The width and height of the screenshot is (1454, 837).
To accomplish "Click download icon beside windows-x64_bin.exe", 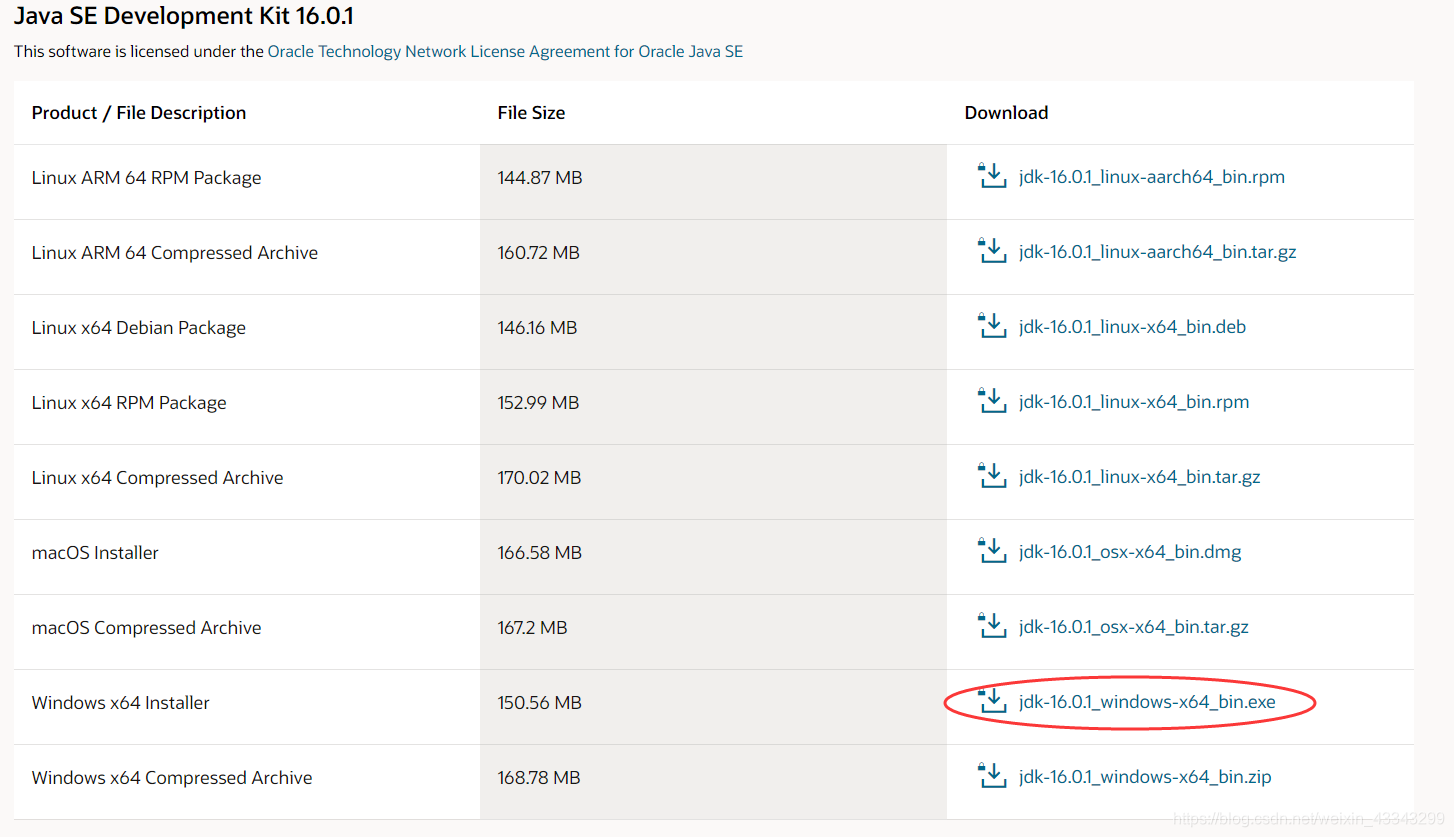I will coord(991,701).
